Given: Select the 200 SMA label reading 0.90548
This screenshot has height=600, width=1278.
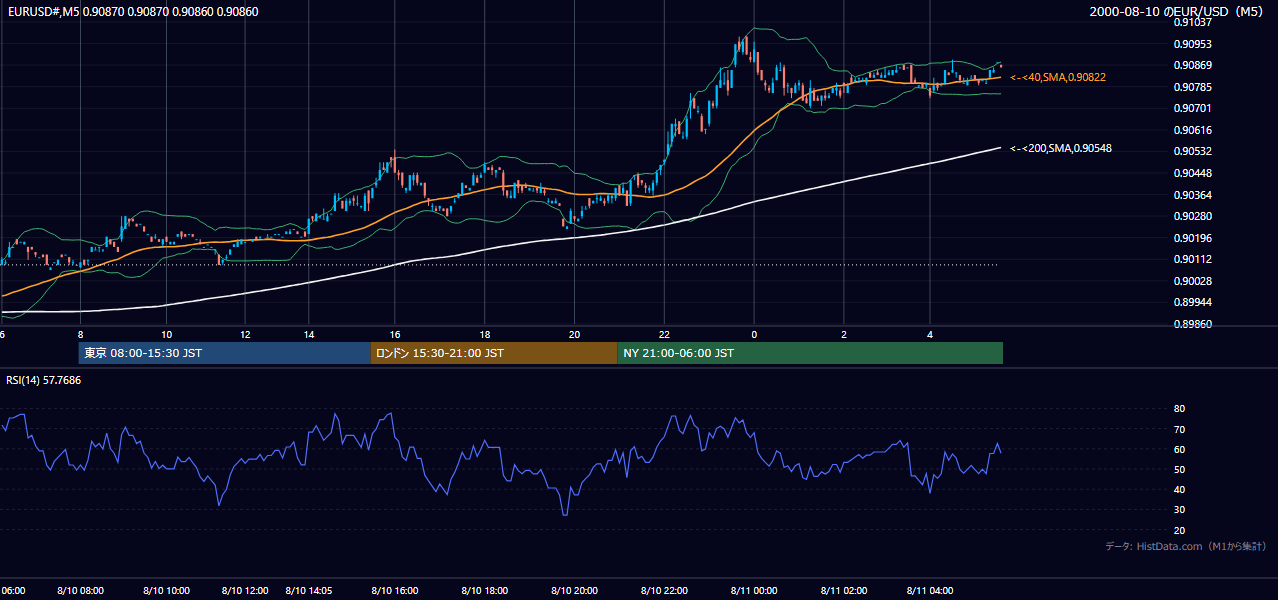Looking at the screenshot, I should (1061, 148).
